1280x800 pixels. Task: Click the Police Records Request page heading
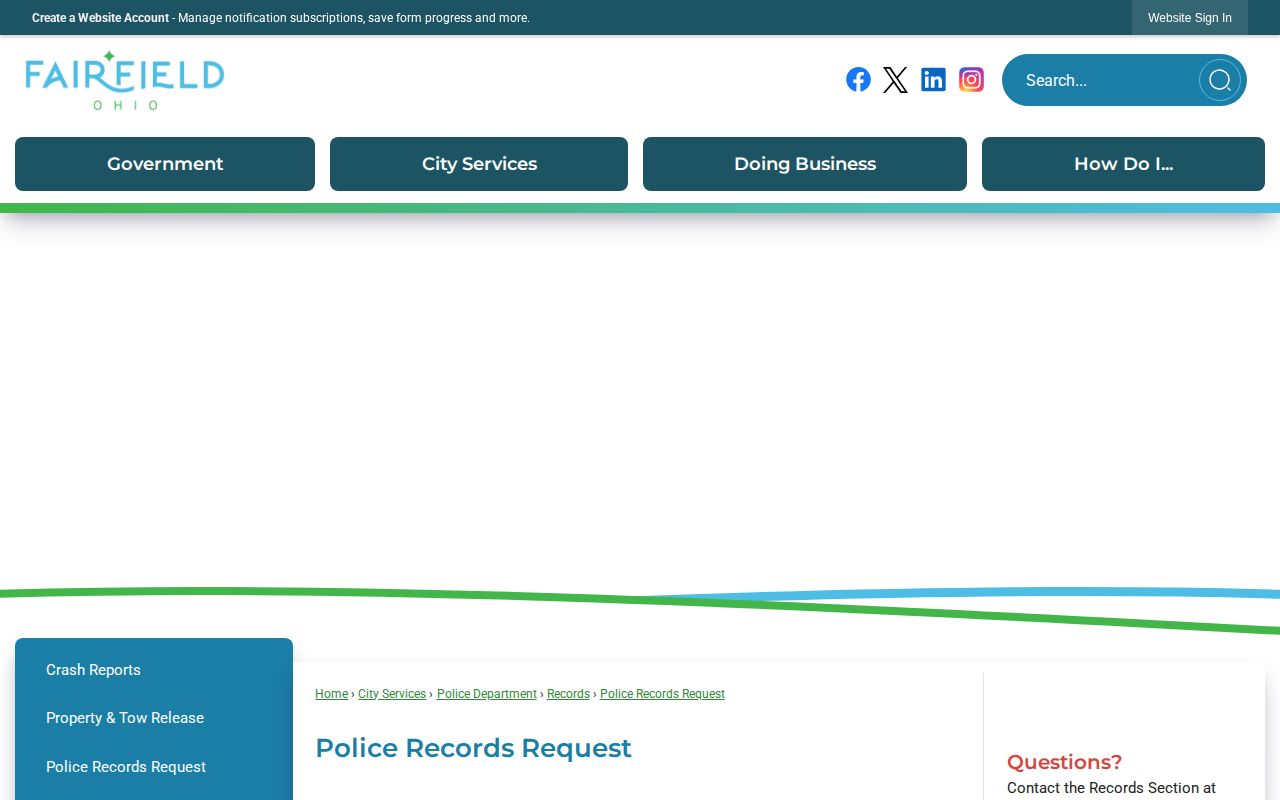[473, 748]
